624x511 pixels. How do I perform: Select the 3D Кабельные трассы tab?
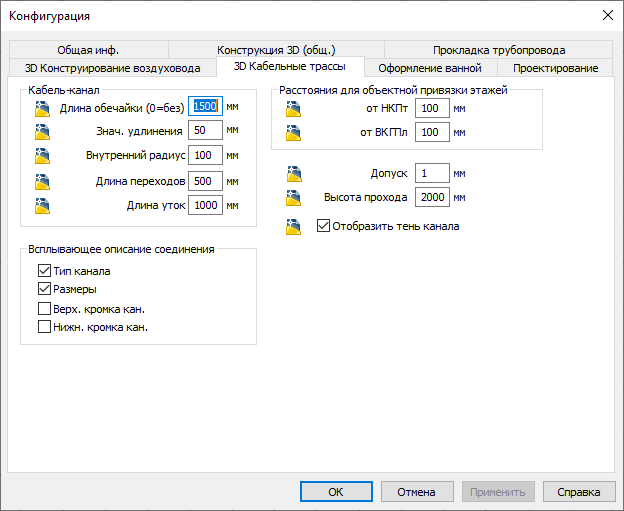pos(290,66)
